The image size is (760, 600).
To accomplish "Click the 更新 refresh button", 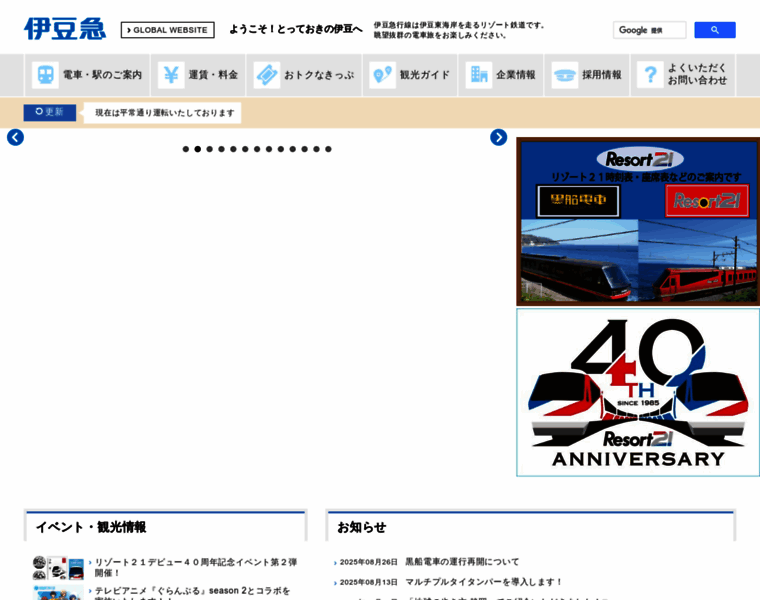I will [x=50, y=112].
